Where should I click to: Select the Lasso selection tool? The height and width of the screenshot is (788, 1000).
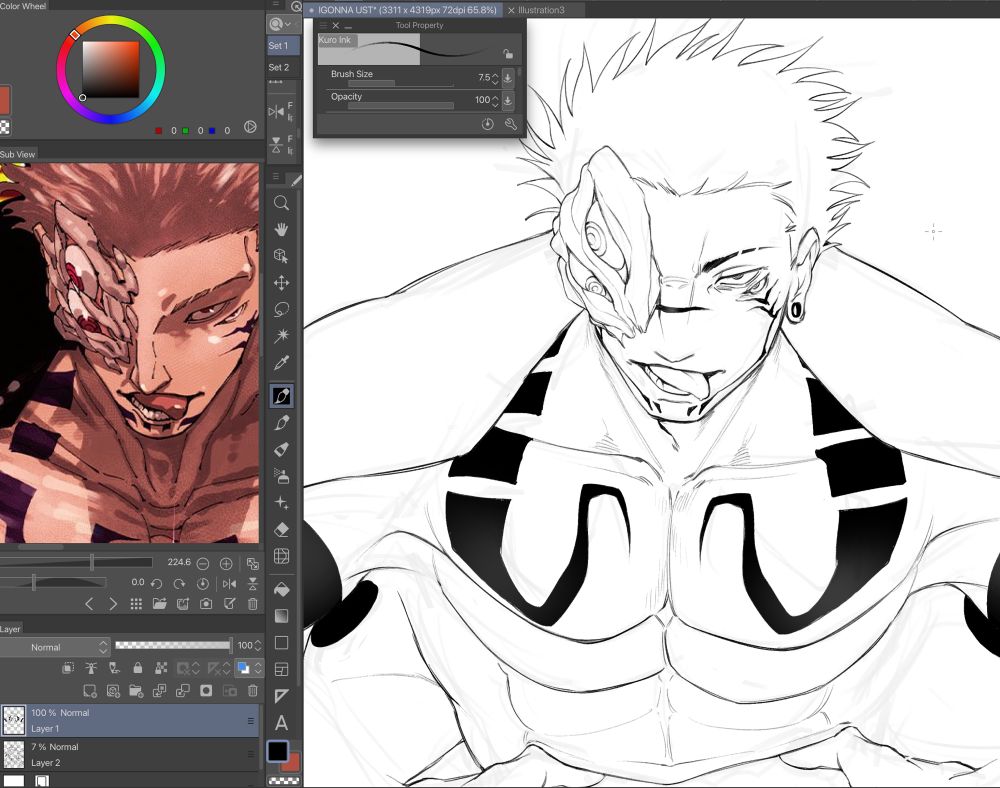281,309
